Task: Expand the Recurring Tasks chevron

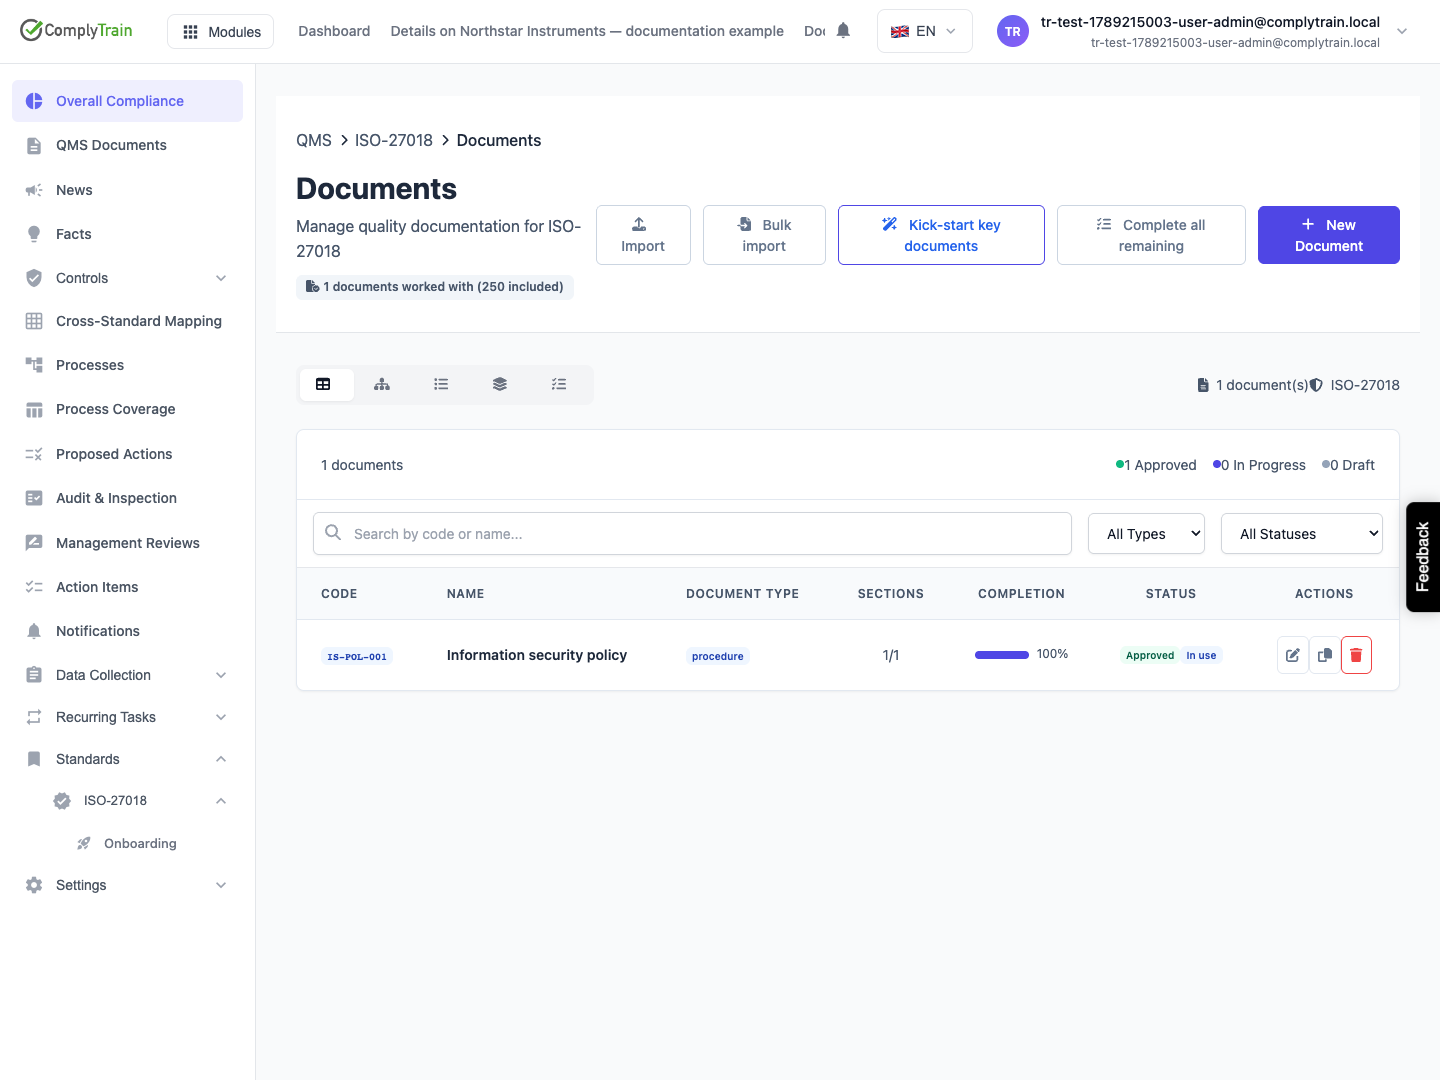Action: pos(221,717)
